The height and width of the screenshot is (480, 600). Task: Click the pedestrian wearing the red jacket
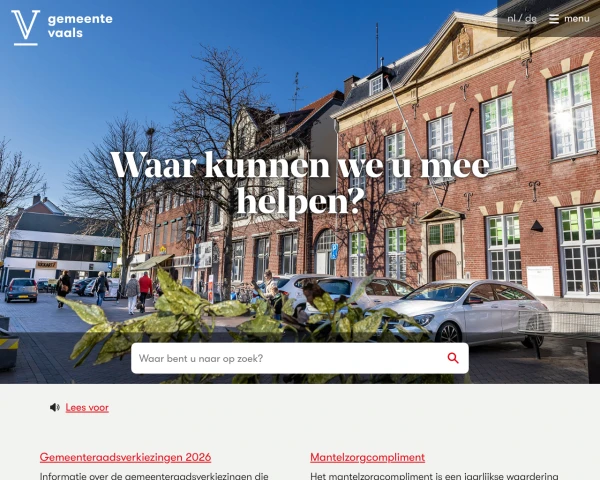pyautogui.click(x=145, y=291)
